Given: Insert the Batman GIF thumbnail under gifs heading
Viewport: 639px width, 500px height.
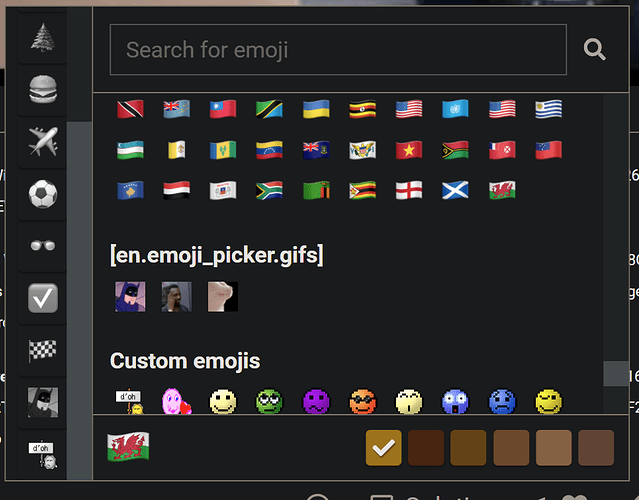Looking at the screenshot, I should [130, 297].
